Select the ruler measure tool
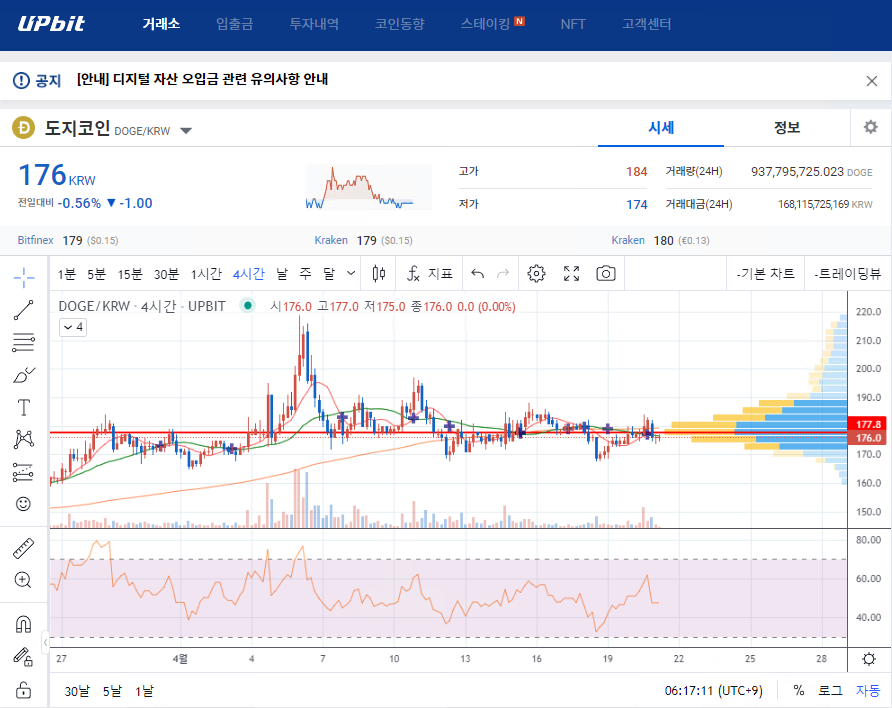Image resolution: width=892 pixels, height=708 pixels. 23,548
